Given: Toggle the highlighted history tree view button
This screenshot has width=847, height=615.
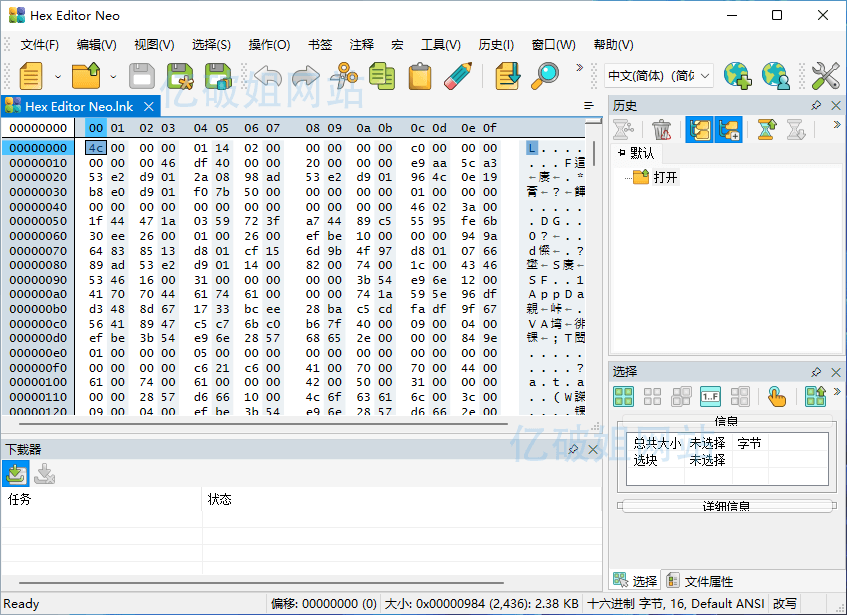Looking at the screenshot, I should [697, 129].
